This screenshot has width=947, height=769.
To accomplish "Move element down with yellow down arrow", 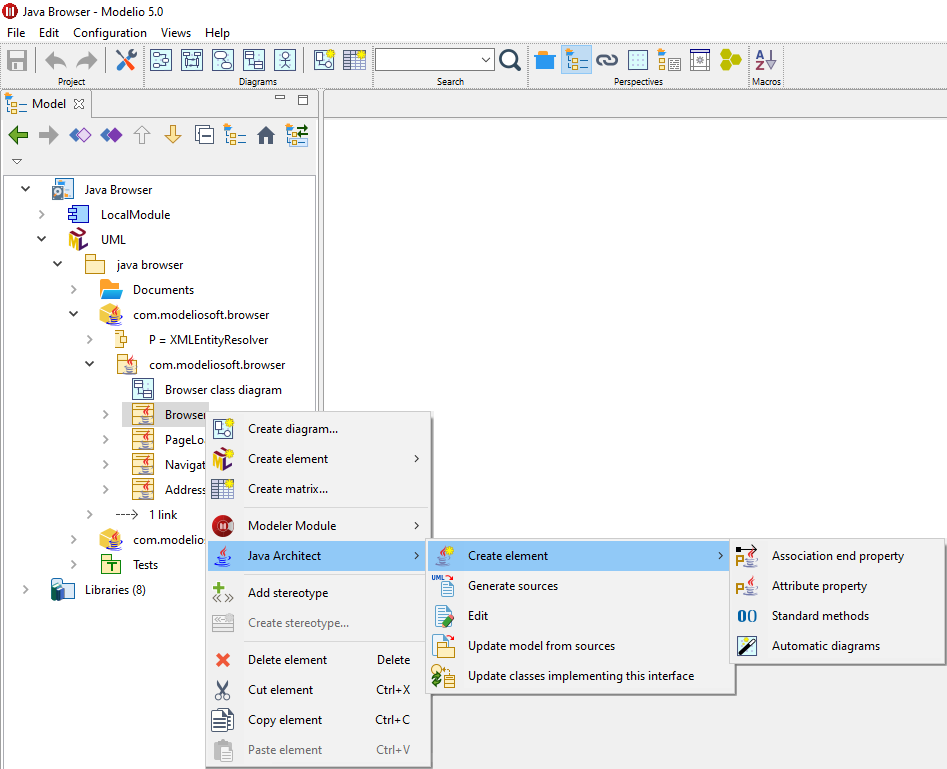I will pos(173,135).
